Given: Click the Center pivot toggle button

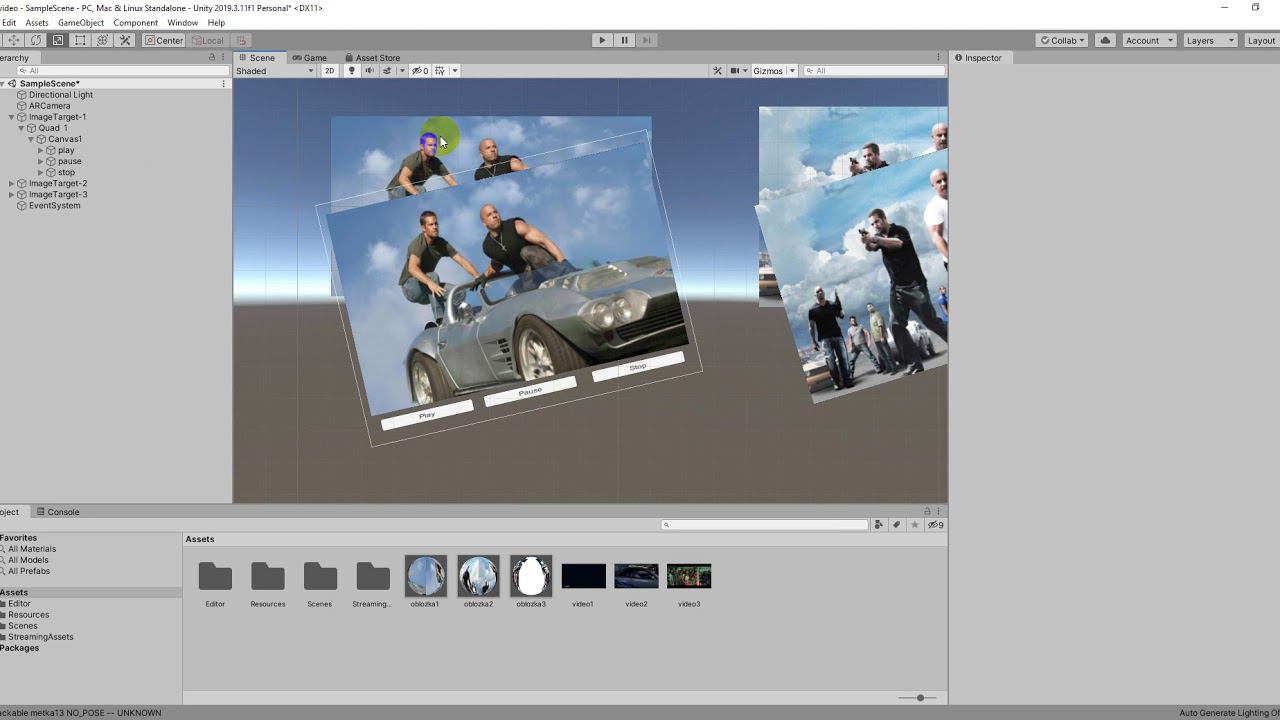Looking at the screenshot, I should click(x=164, y=40).
